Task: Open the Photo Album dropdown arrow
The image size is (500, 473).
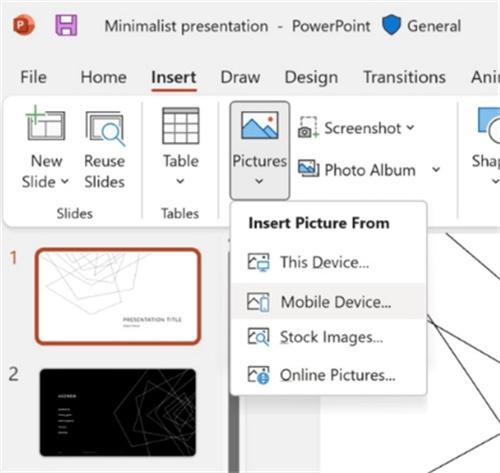Action: tap(436, 169)
